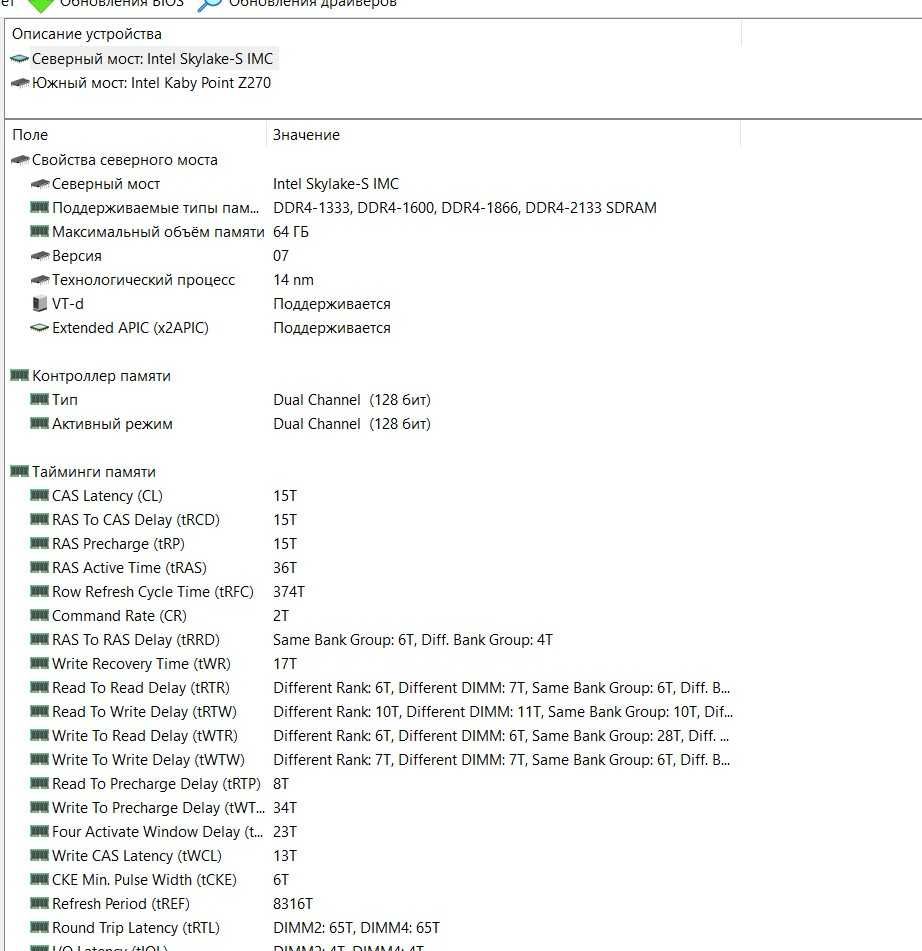Select Южный мост: Intel Kaby Point Z270 device

coord(152,83)
